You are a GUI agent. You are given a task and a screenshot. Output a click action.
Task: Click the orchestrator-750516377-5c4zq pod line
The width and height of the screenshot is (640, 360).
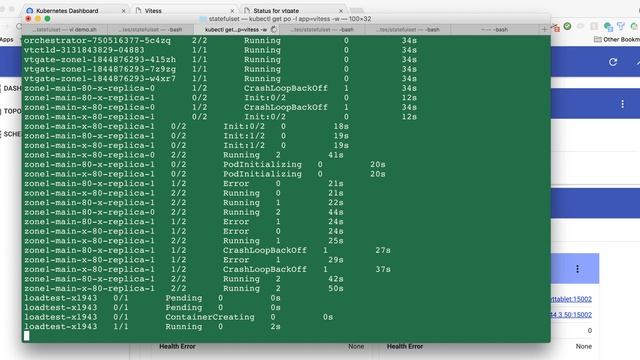pos(220,40)
